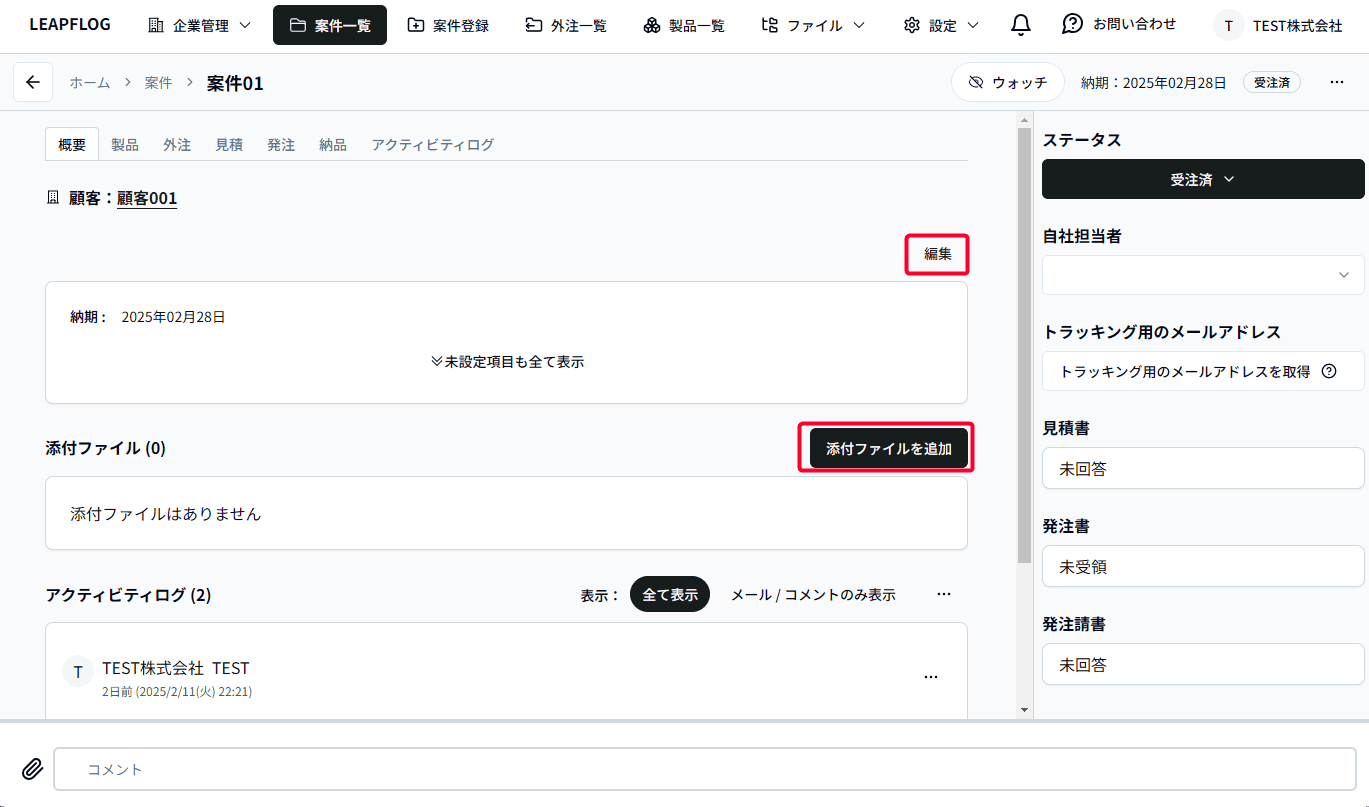The height and width of the screenshot is (807, 1369).
Task: Open the 顧客001 customer link
Action: pos(147,198)
